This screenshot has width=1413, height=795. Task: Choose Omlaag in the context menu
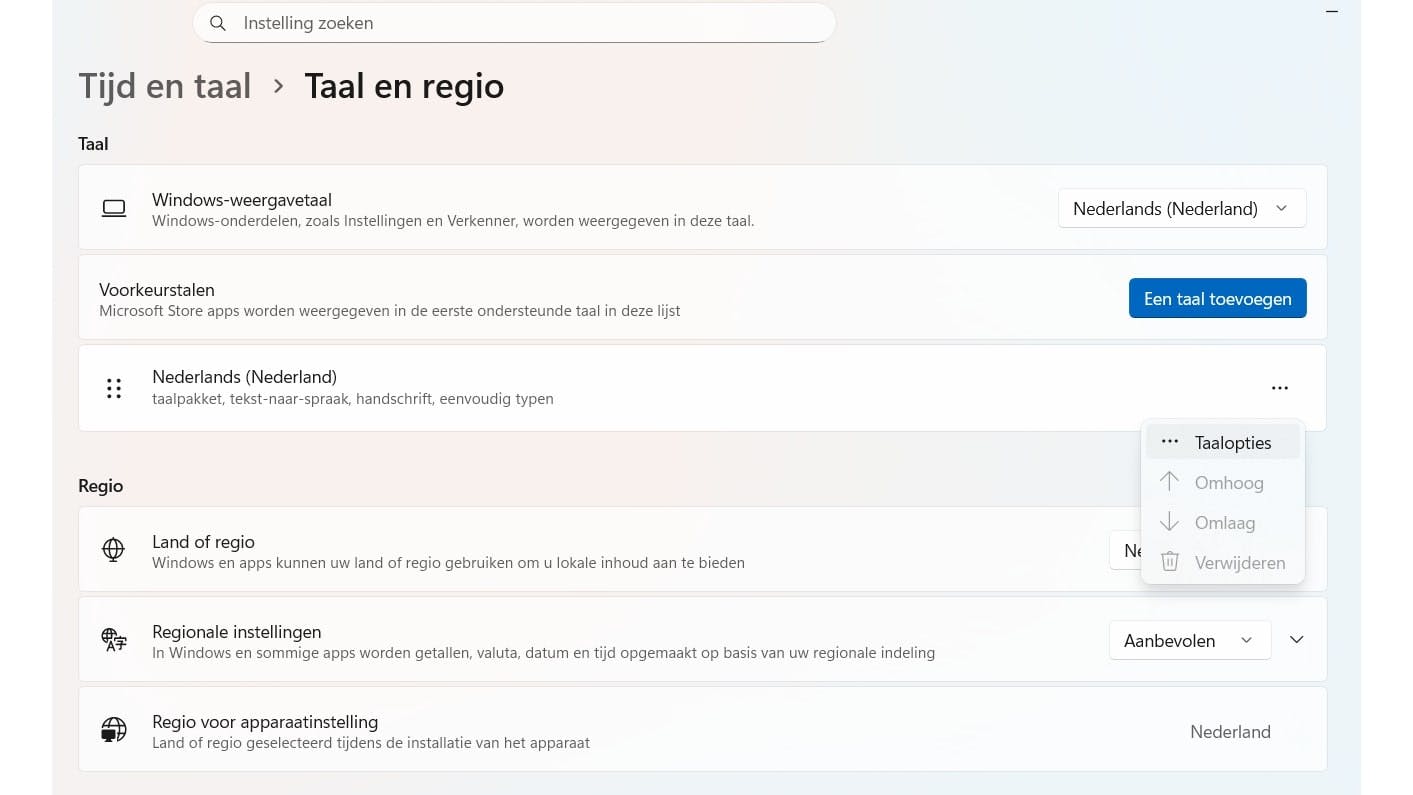tap(1224, 523)
